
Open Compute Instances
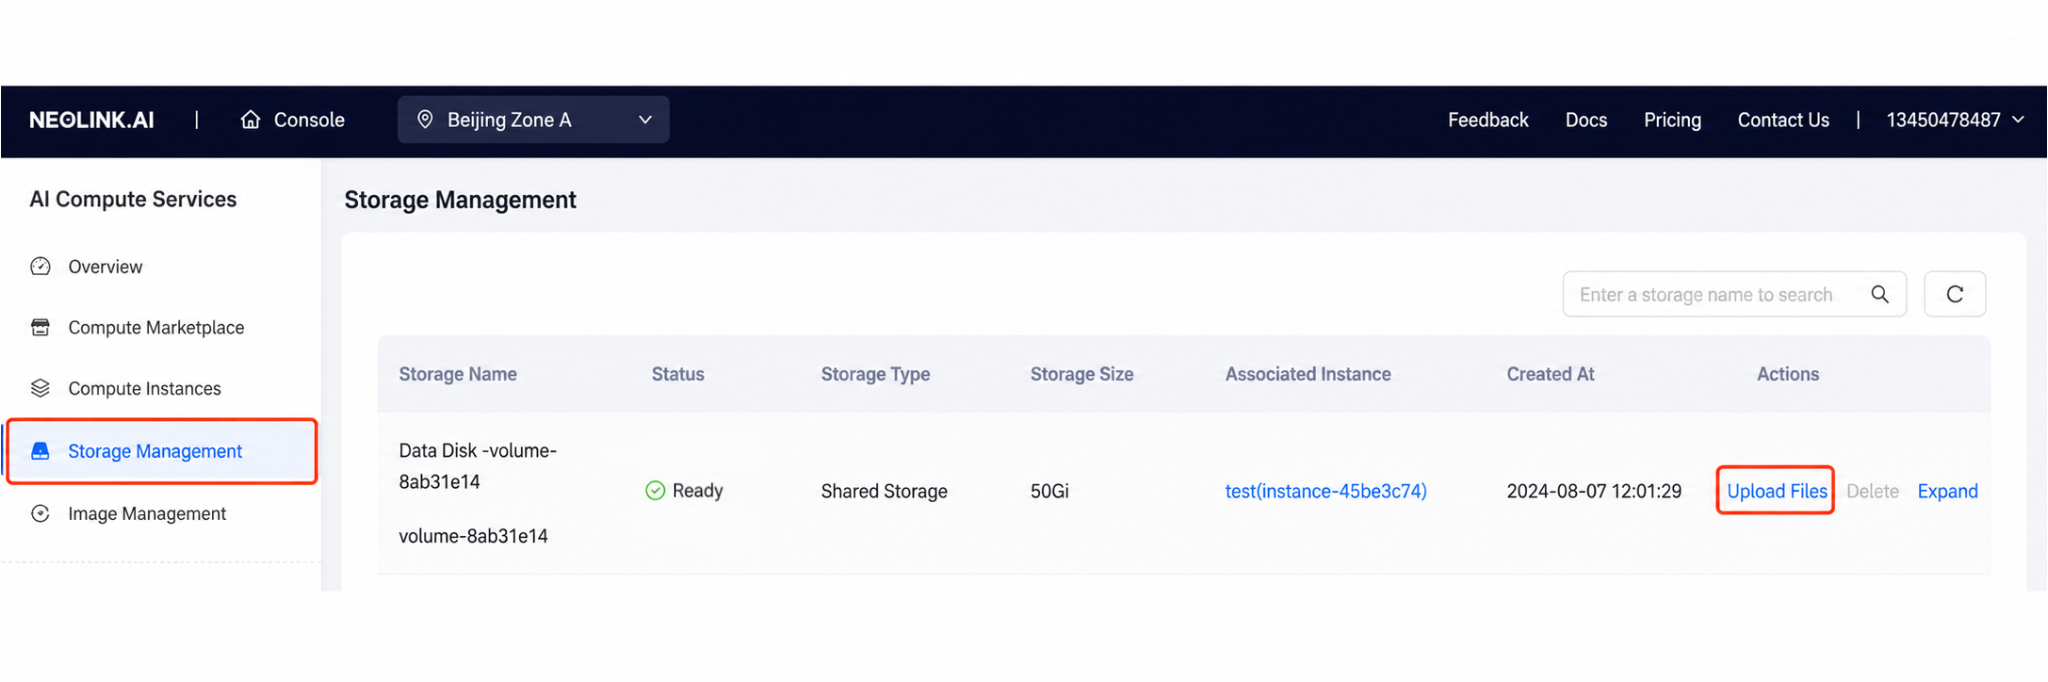coord(144,389)
